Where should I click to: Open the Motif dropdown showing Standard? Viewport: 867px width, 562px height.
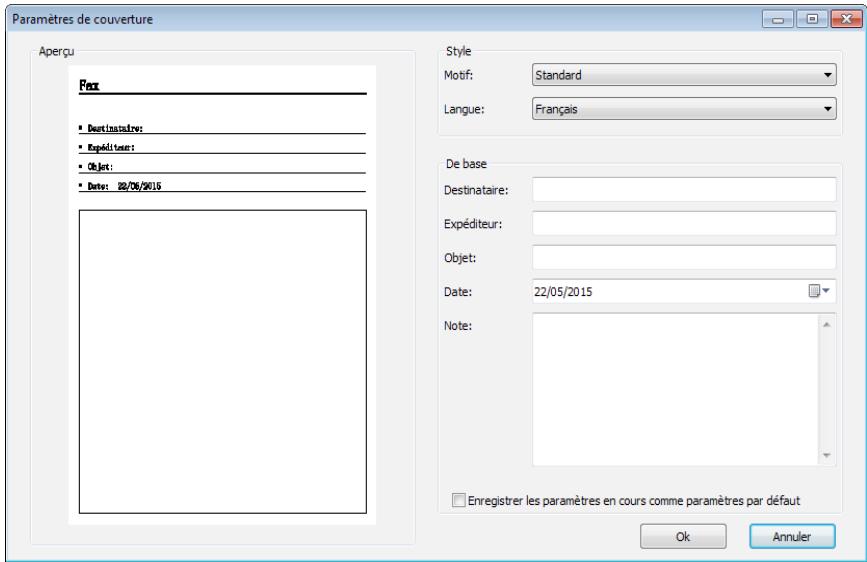[x=684, y=75]
